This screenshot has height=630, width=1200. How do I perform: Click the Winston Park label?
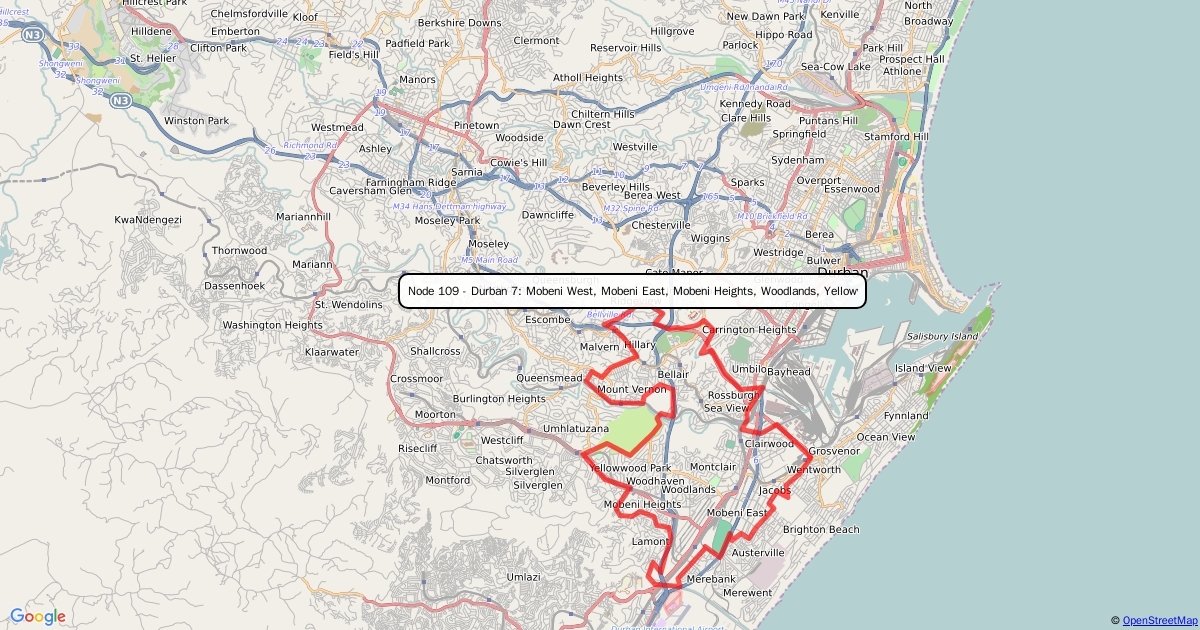click(x=197, y=121)
